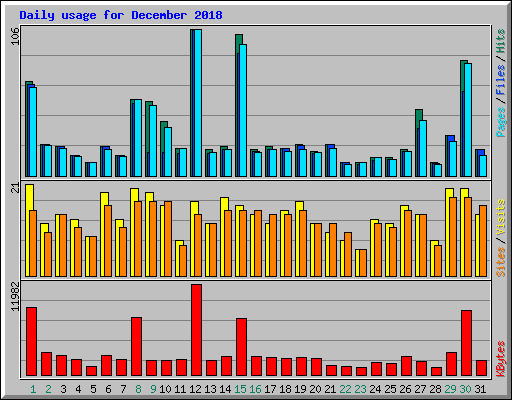Select the cyan pages bar for day 30
Viewport: 512px width, 400px height.
(468, 120)
